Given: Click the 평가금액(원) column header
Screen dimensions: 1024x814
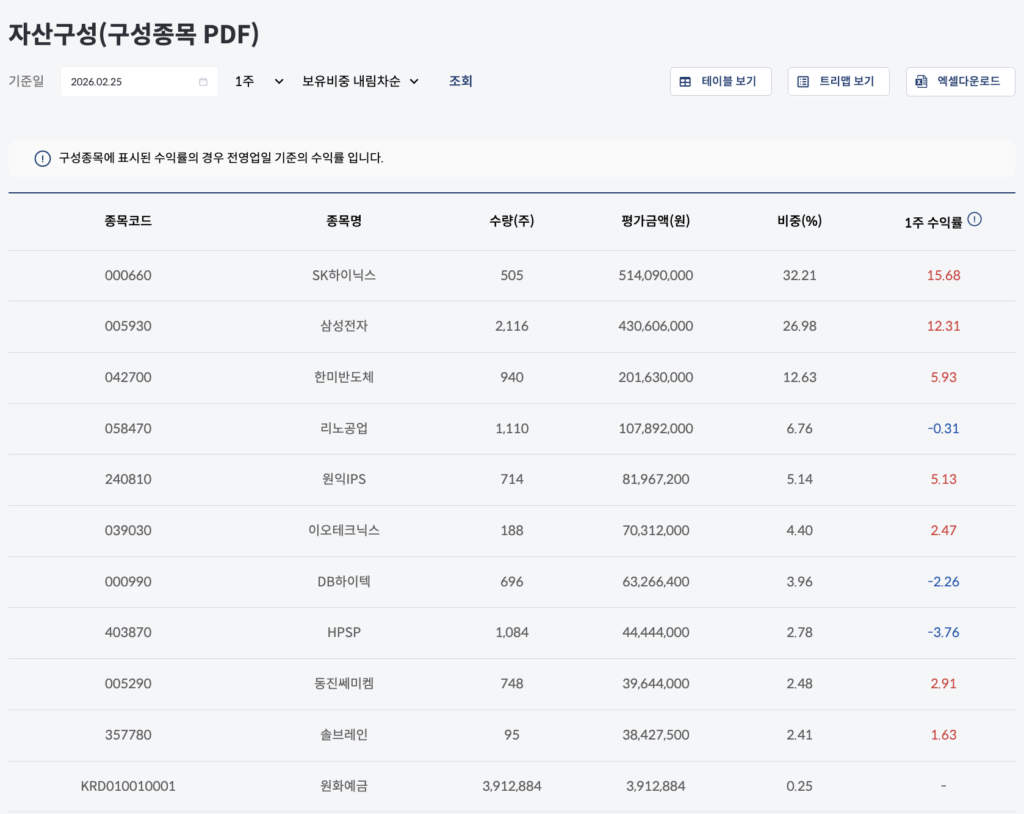Looking at the screenshot, I should tap(655, 221).
